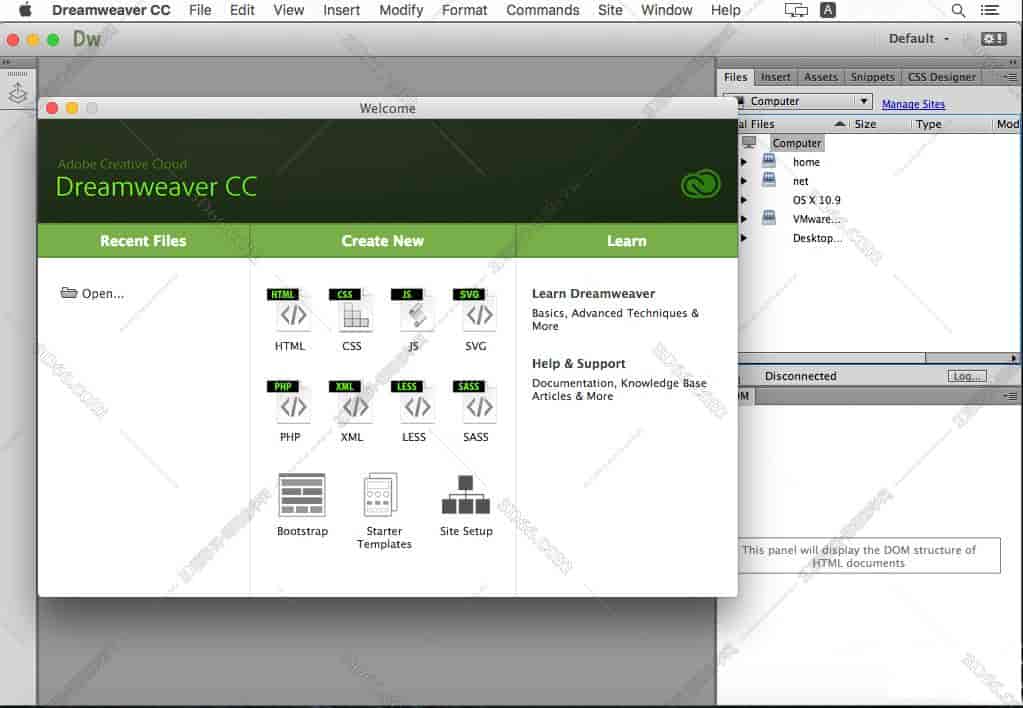Screen dimensions: 1023x708
Task: Create a new PHP file
Action: 290,404
